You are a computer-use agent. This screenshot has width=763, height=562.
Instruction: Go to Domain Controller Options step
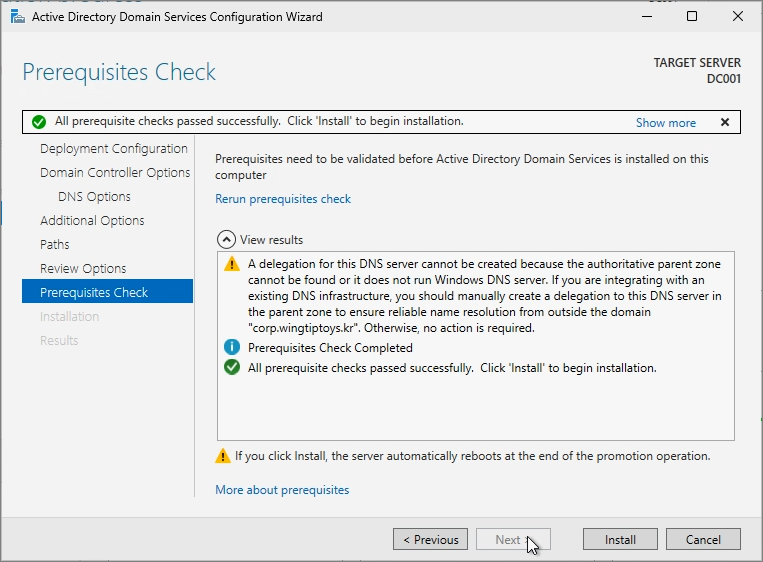pos(115,172)
